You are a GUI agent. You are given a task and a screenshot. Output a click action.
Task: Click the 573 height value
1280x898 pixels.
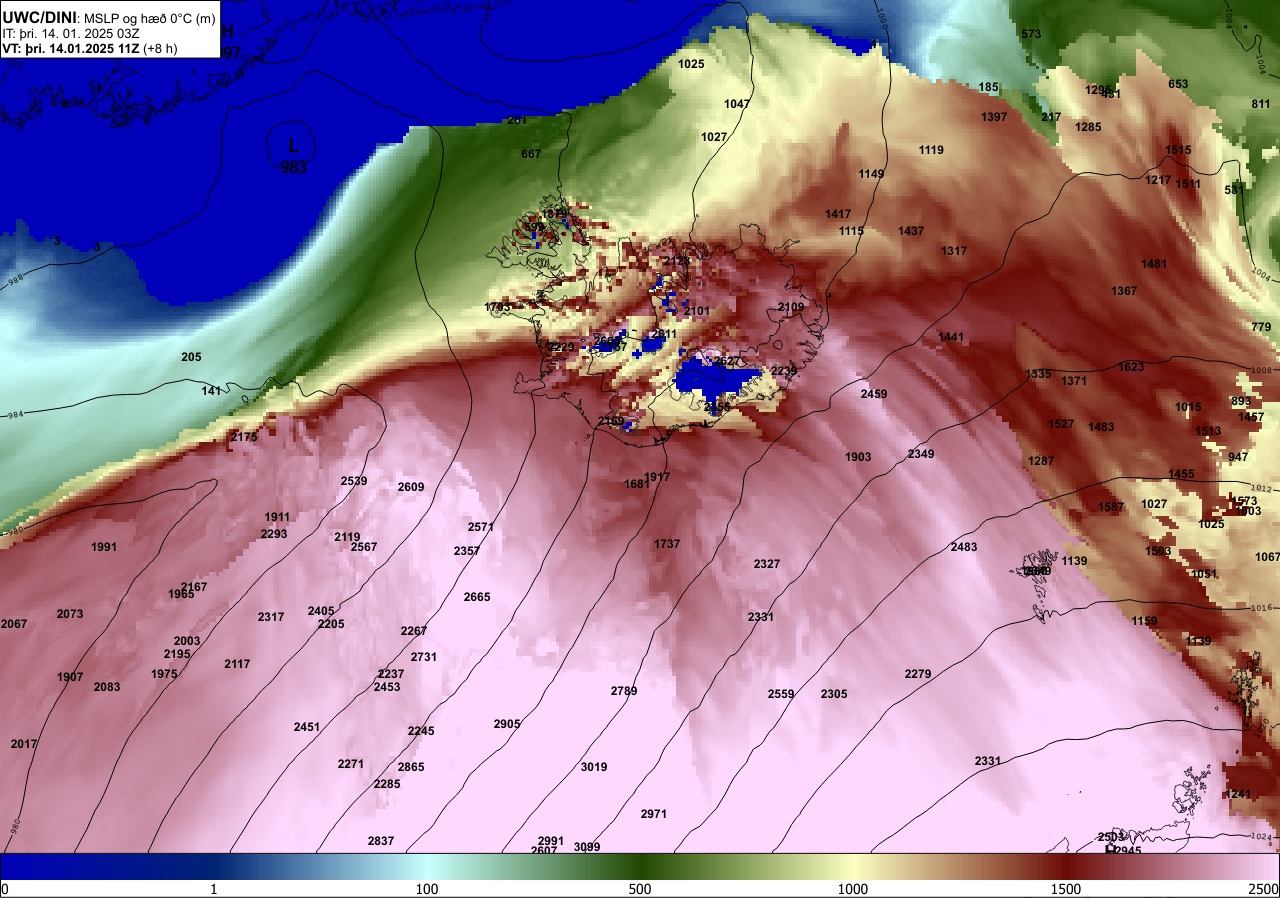pyautogui.click(x=1031, y=34)
